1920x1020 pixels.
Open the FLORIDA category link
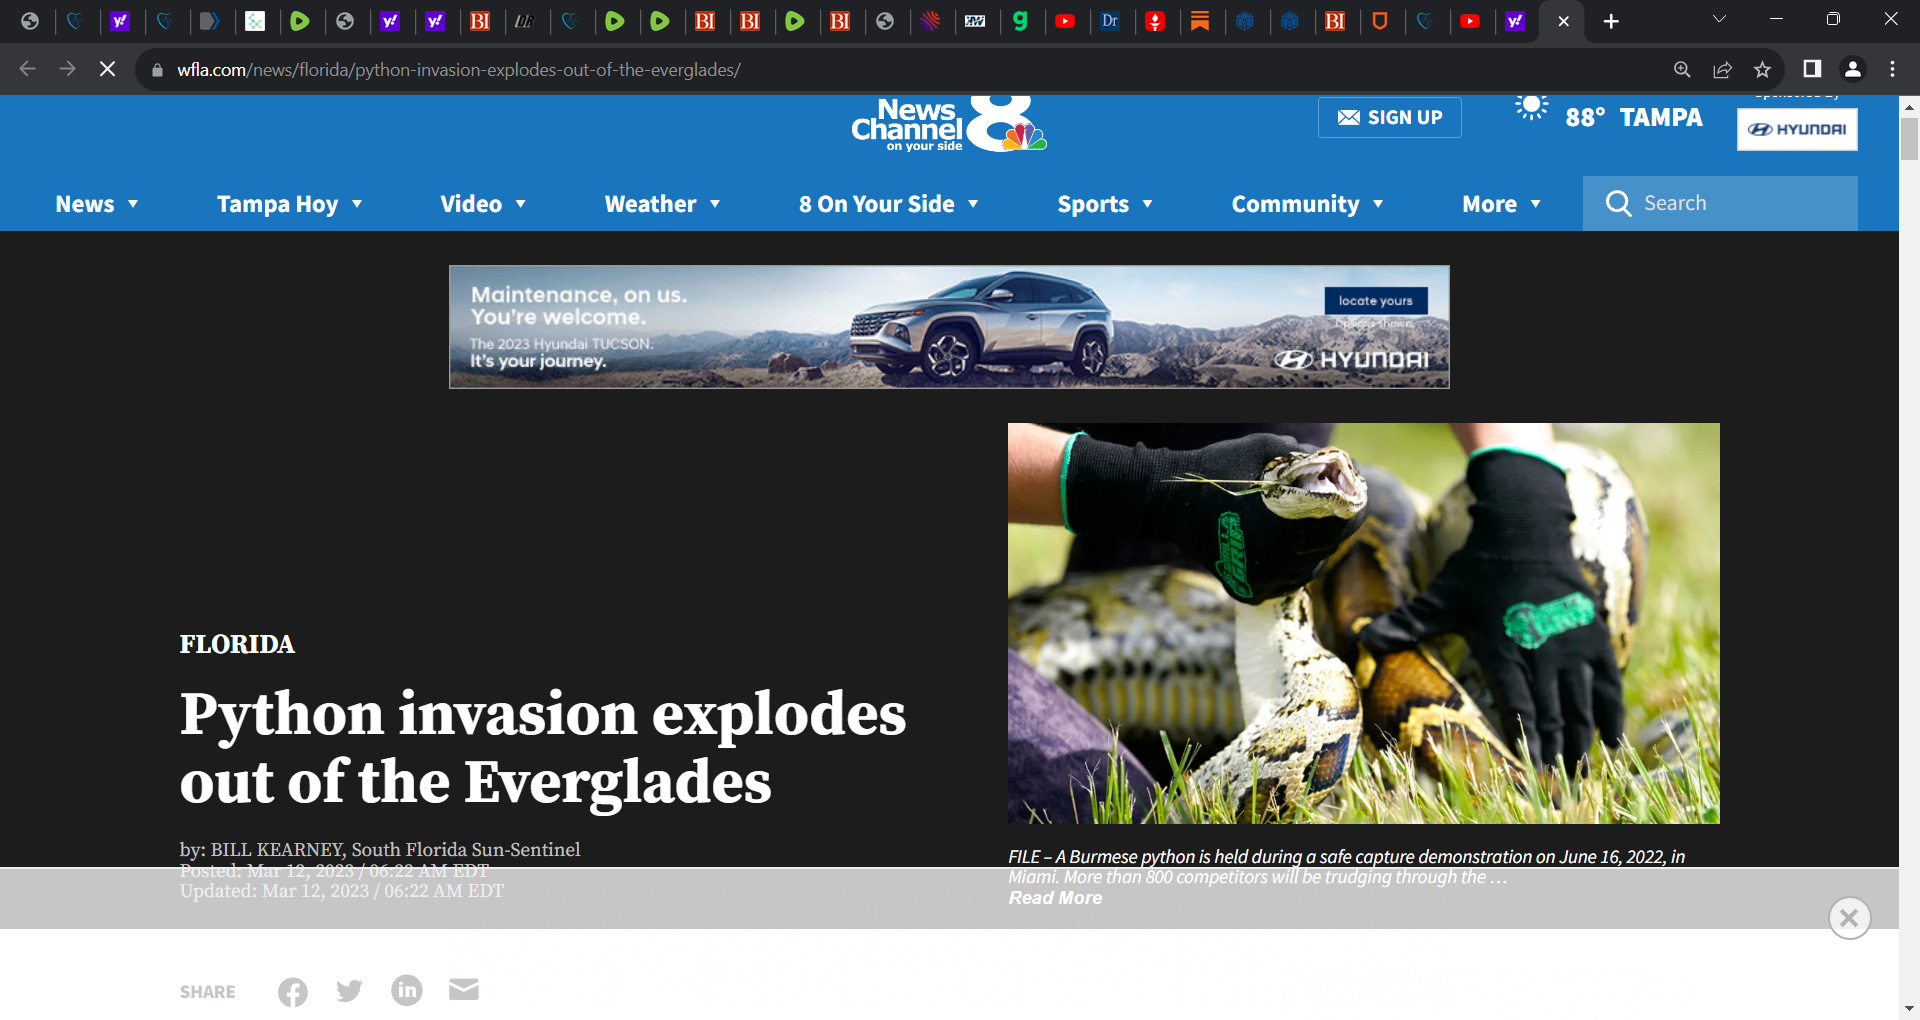click(237, 644)
